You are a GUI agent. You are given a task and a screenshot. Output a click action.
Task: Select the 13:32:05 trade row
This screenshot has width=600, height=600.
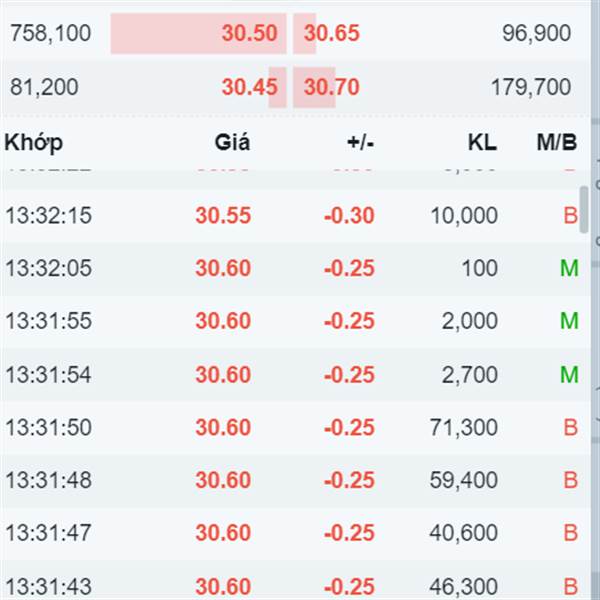pyautogui.click(x=295, y=268)
